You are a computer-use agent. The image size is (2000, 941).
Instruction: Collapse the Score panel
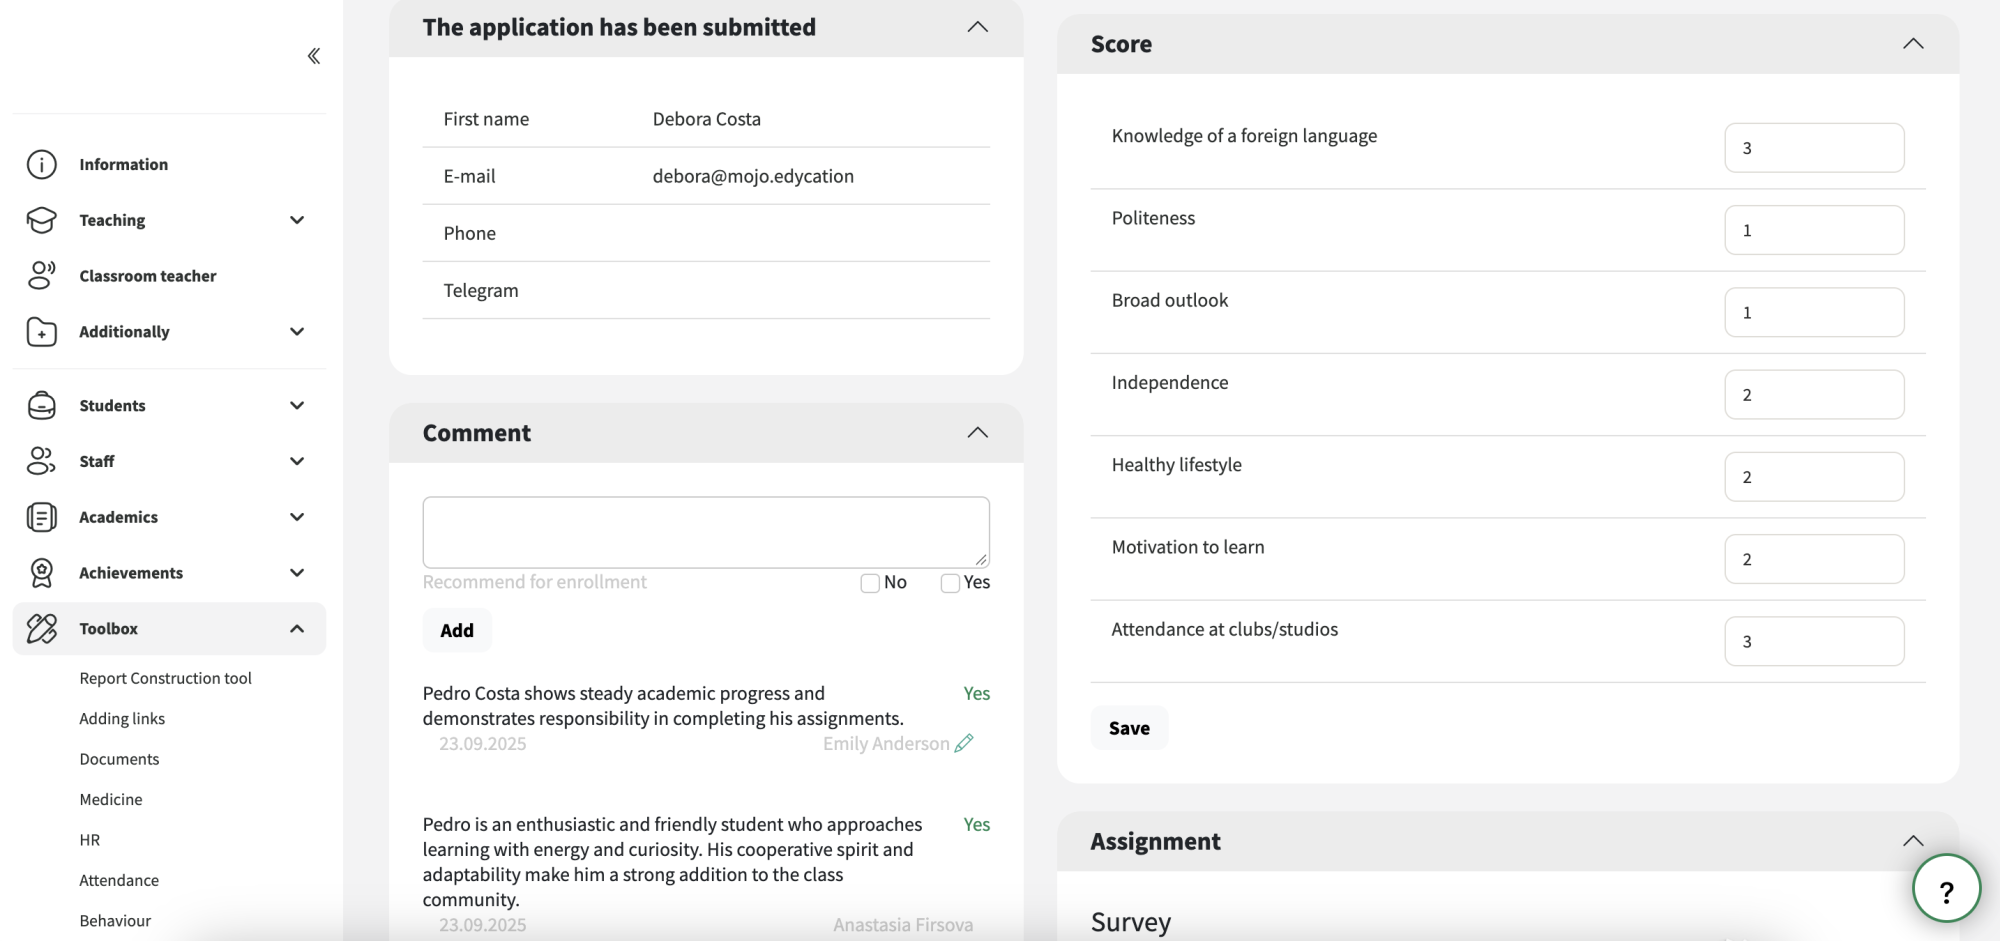(x=1913, y=44)
